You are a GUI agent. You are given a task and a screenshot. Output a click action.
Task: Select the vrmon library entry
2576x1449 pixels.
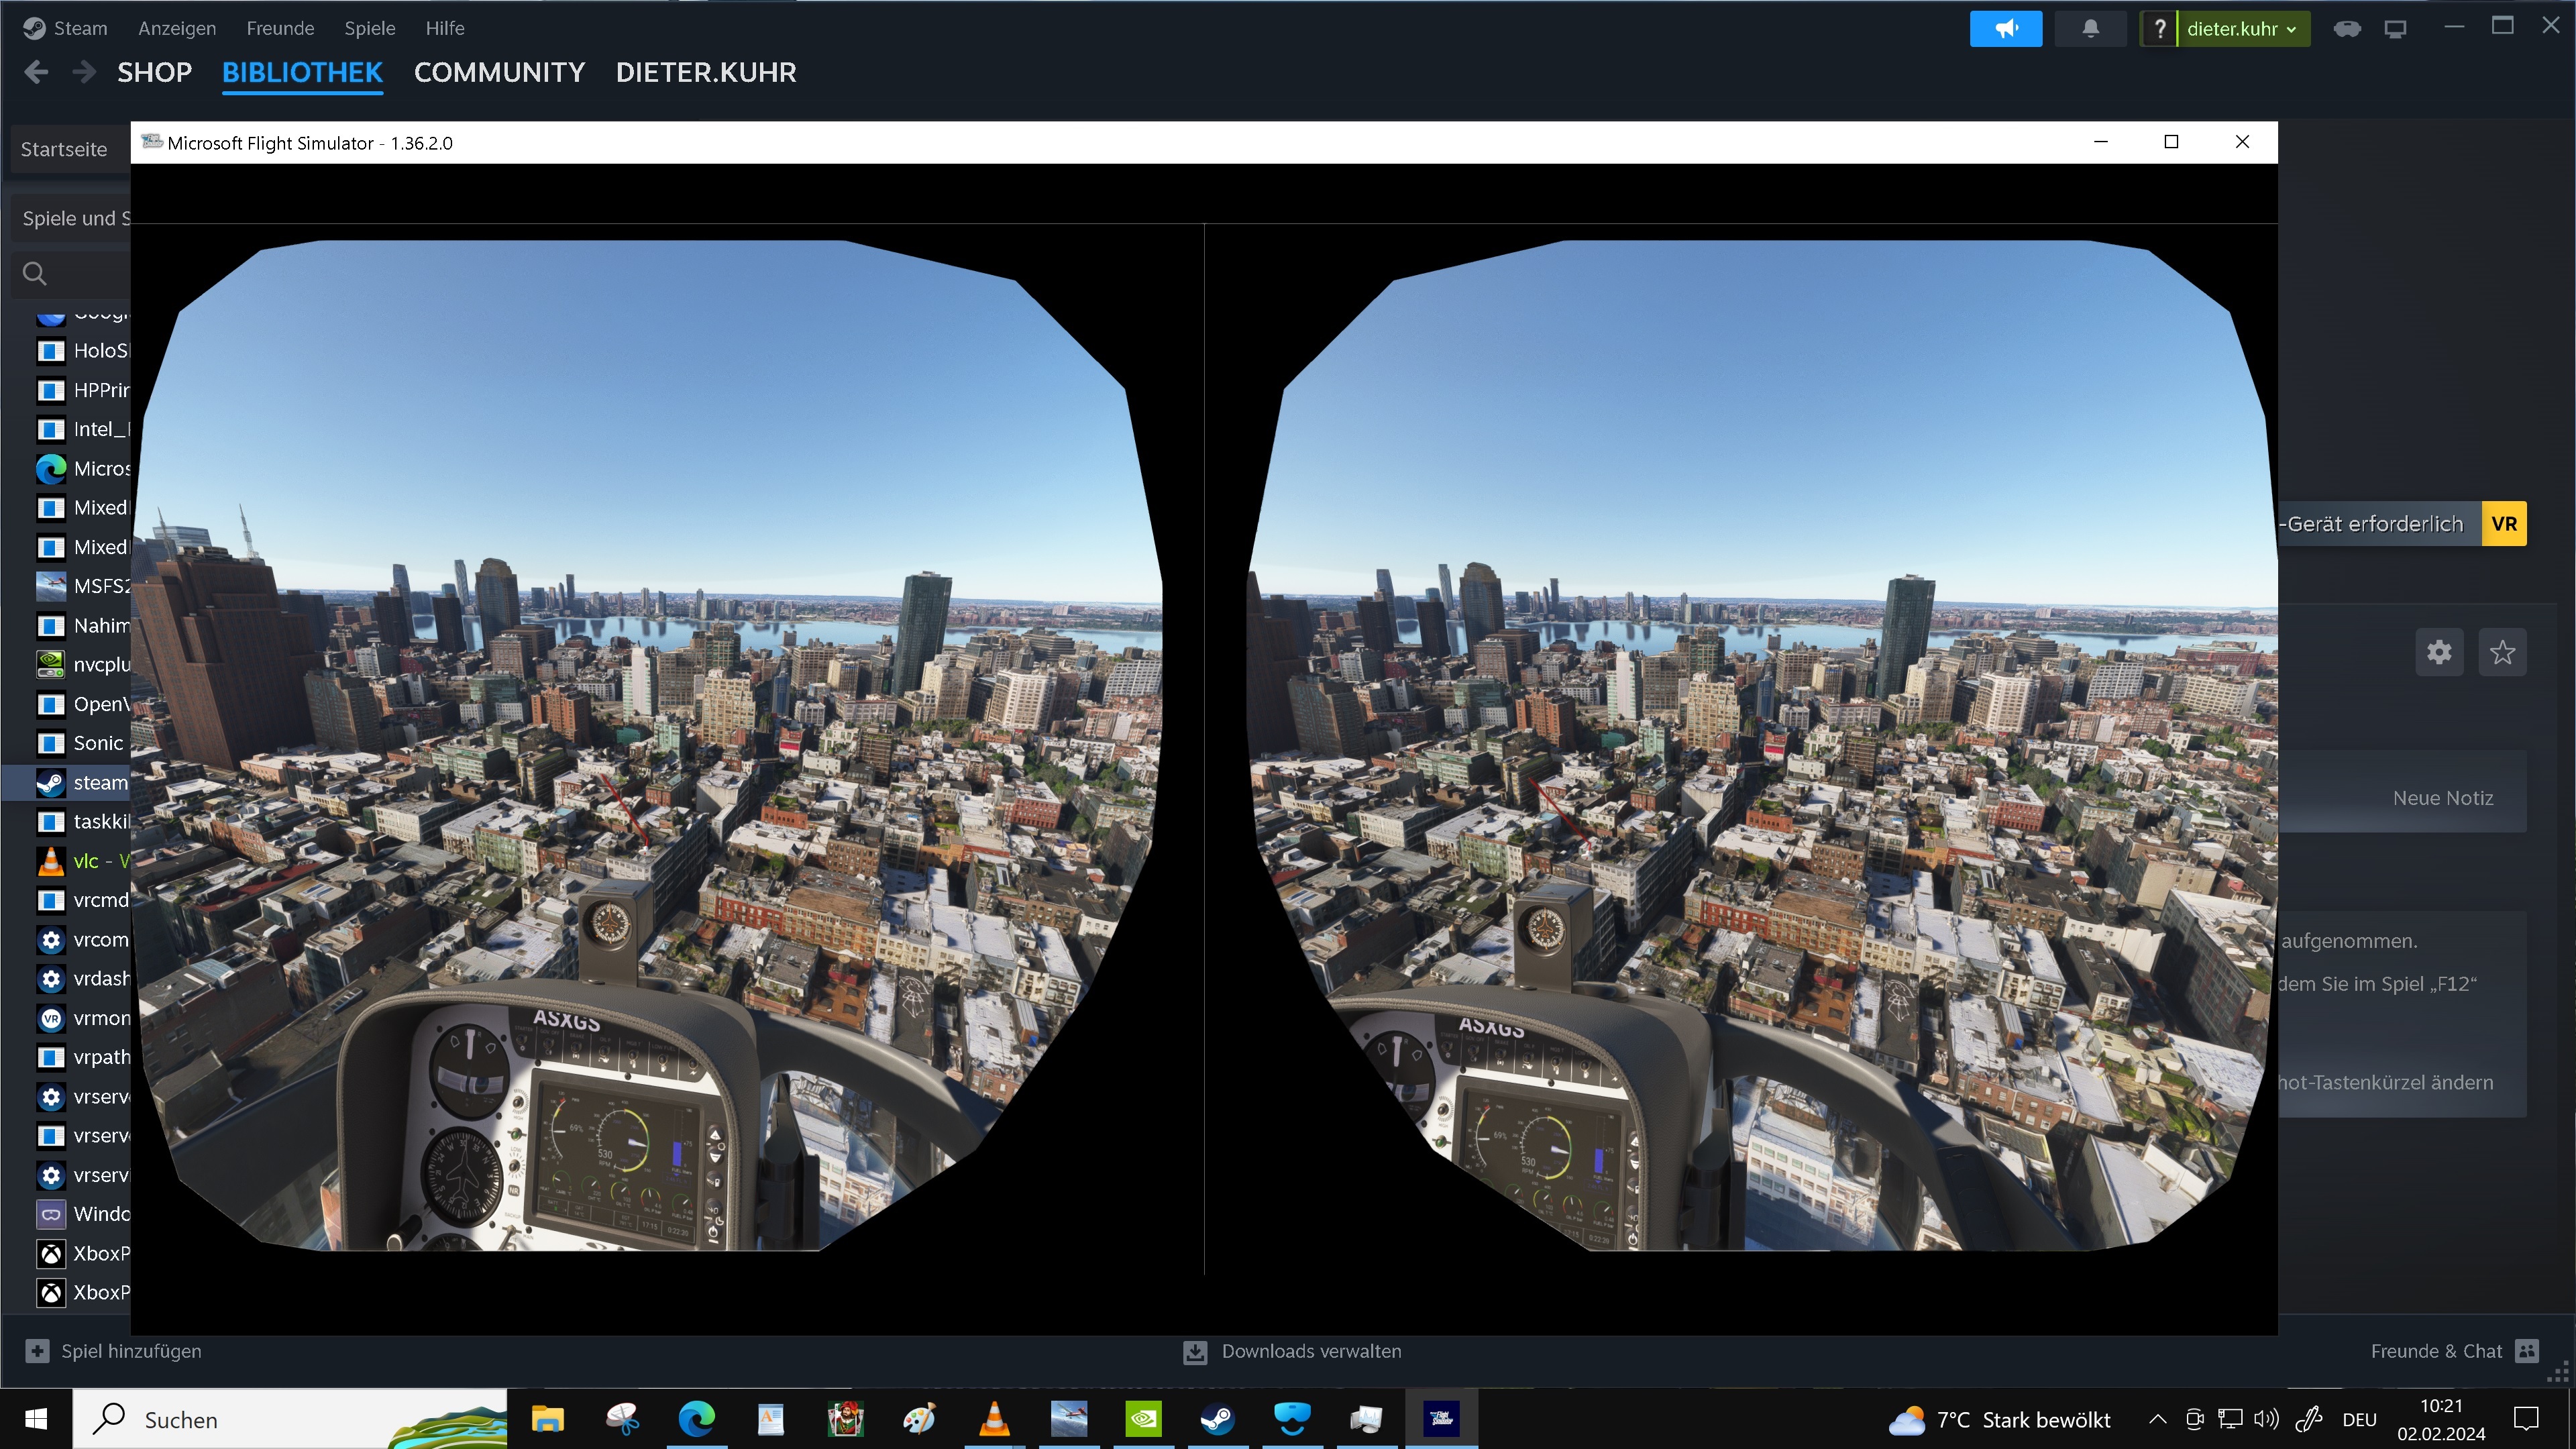[83, 1018]
